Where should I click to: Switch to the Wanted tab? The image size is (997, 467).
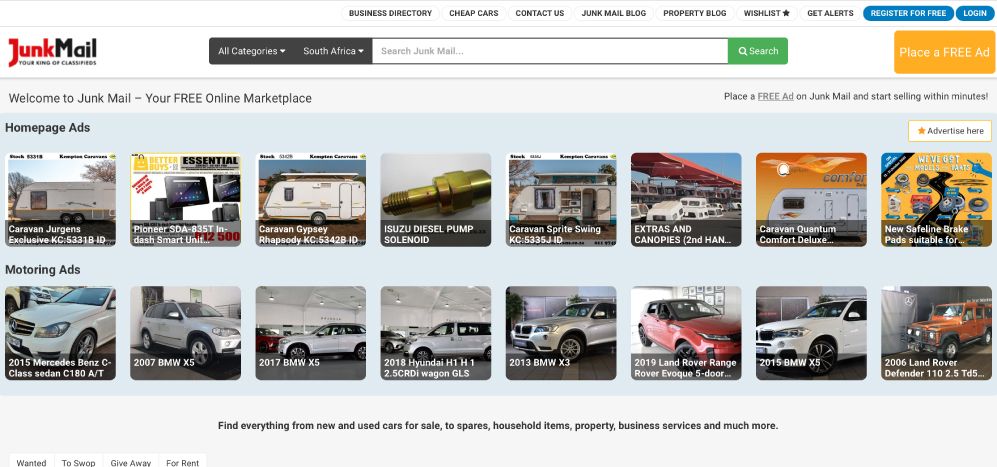[x=31, y=461]
